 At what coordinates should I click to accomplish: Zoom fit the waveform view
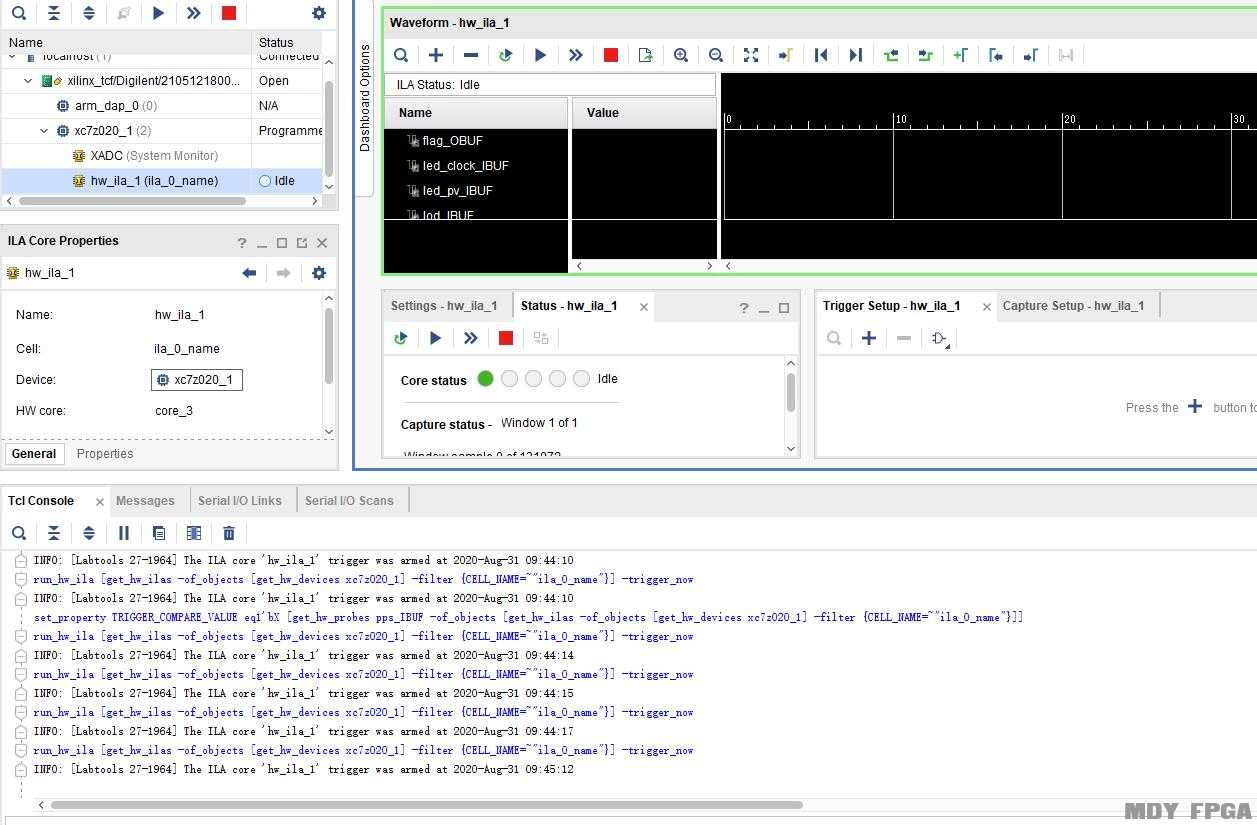(750, 55)
